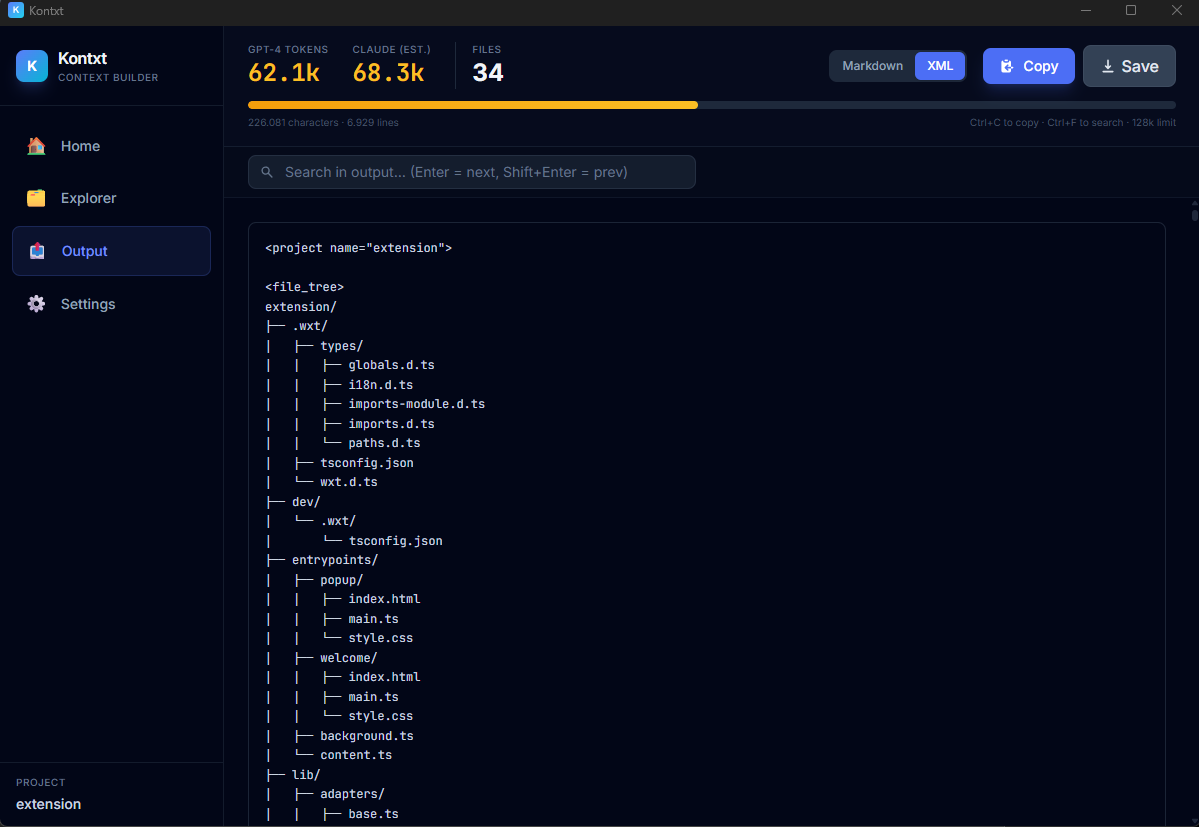
Task: Click paths.d.ts entry
Action: click(x=385, y=443)
